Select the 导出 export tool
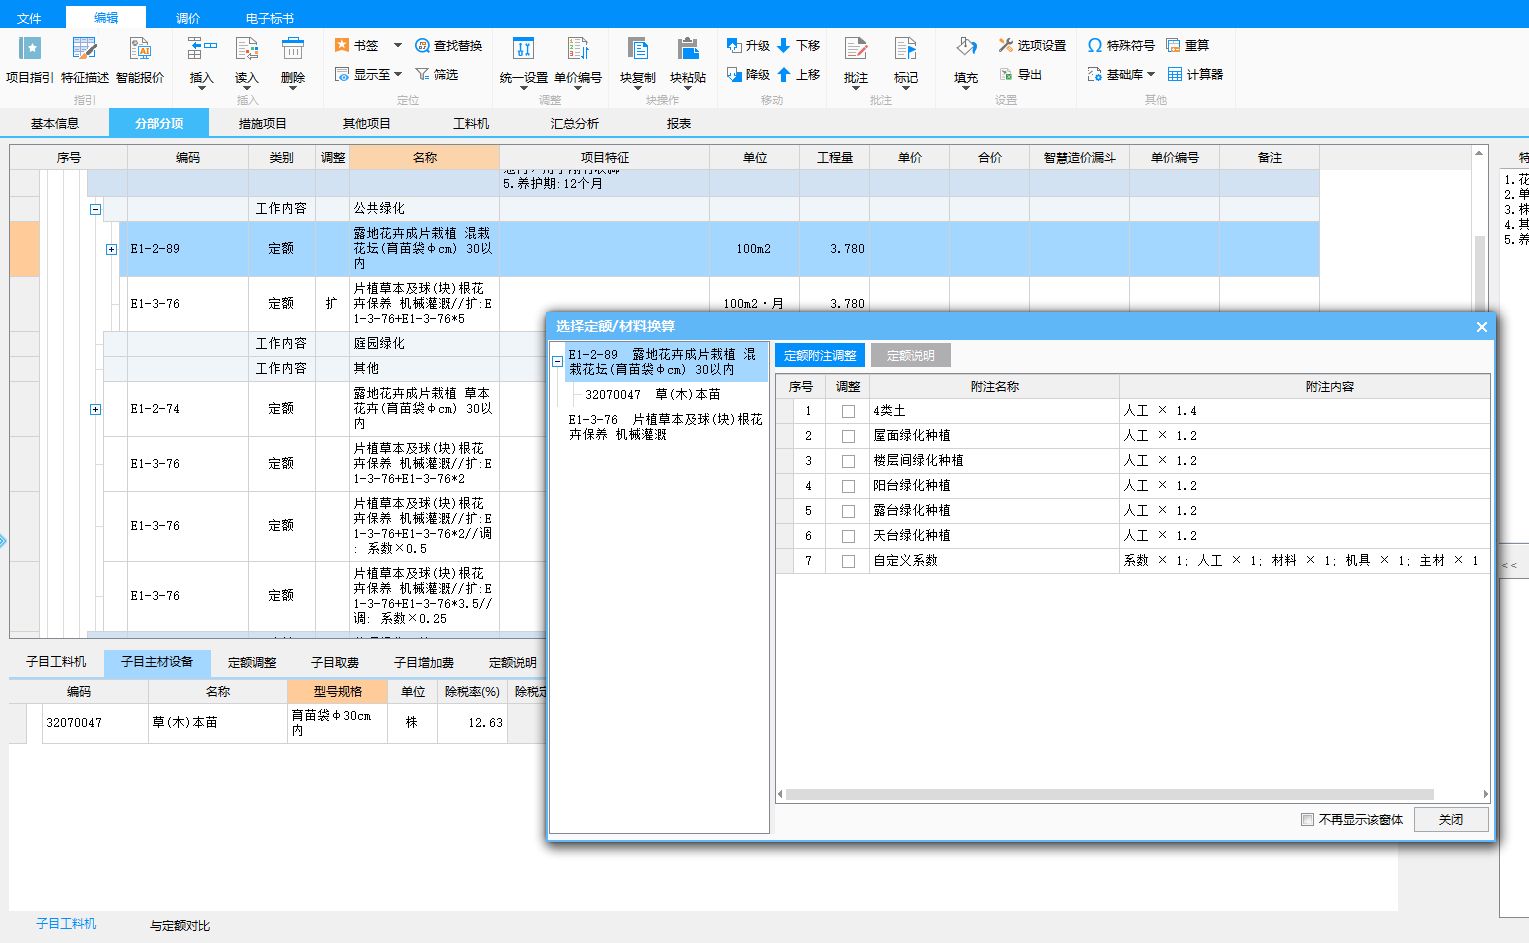1529x943 pixels. 1020,74
